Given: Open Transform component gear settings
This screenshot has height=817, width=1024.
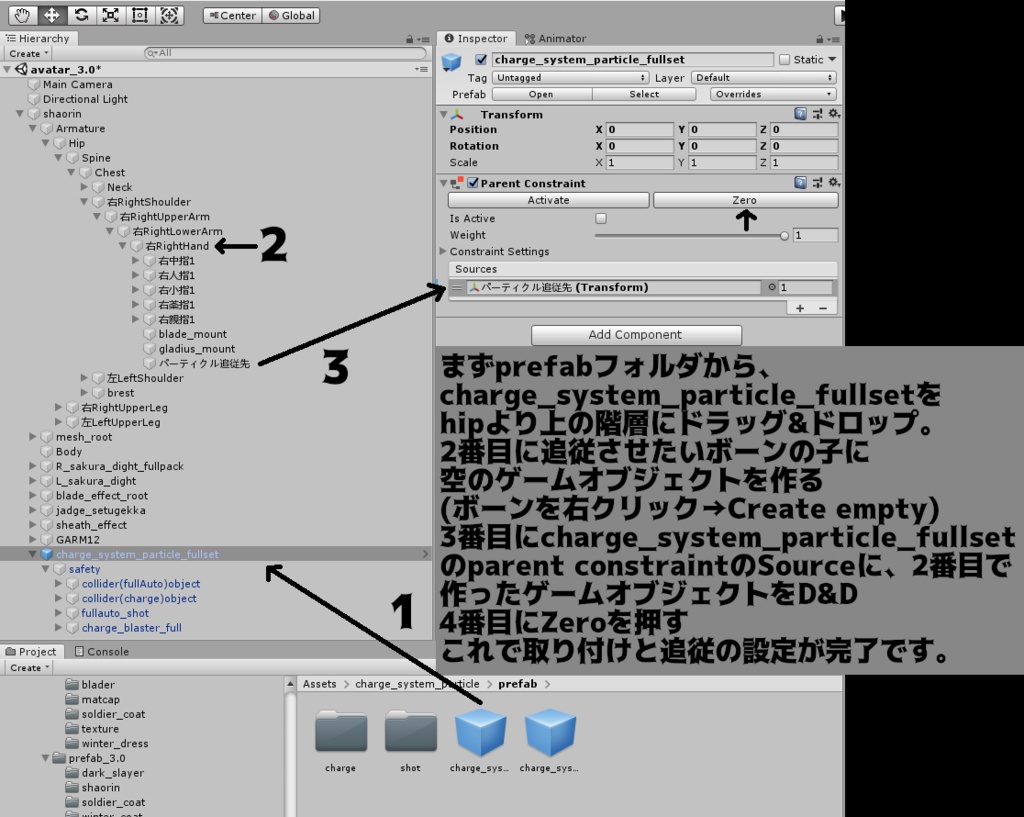Looking at the screenshot, I should [x=833, y=114].
